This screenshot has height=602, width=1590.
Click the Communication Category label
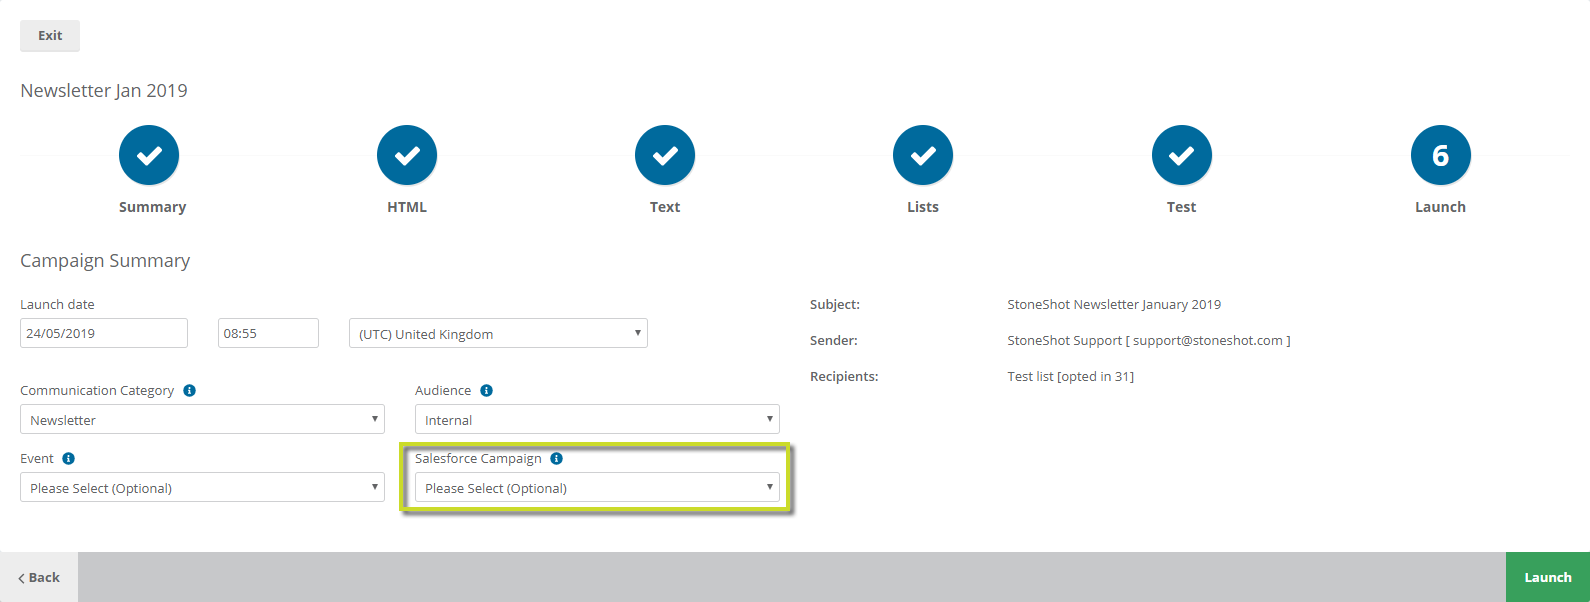tap(97, 390)
